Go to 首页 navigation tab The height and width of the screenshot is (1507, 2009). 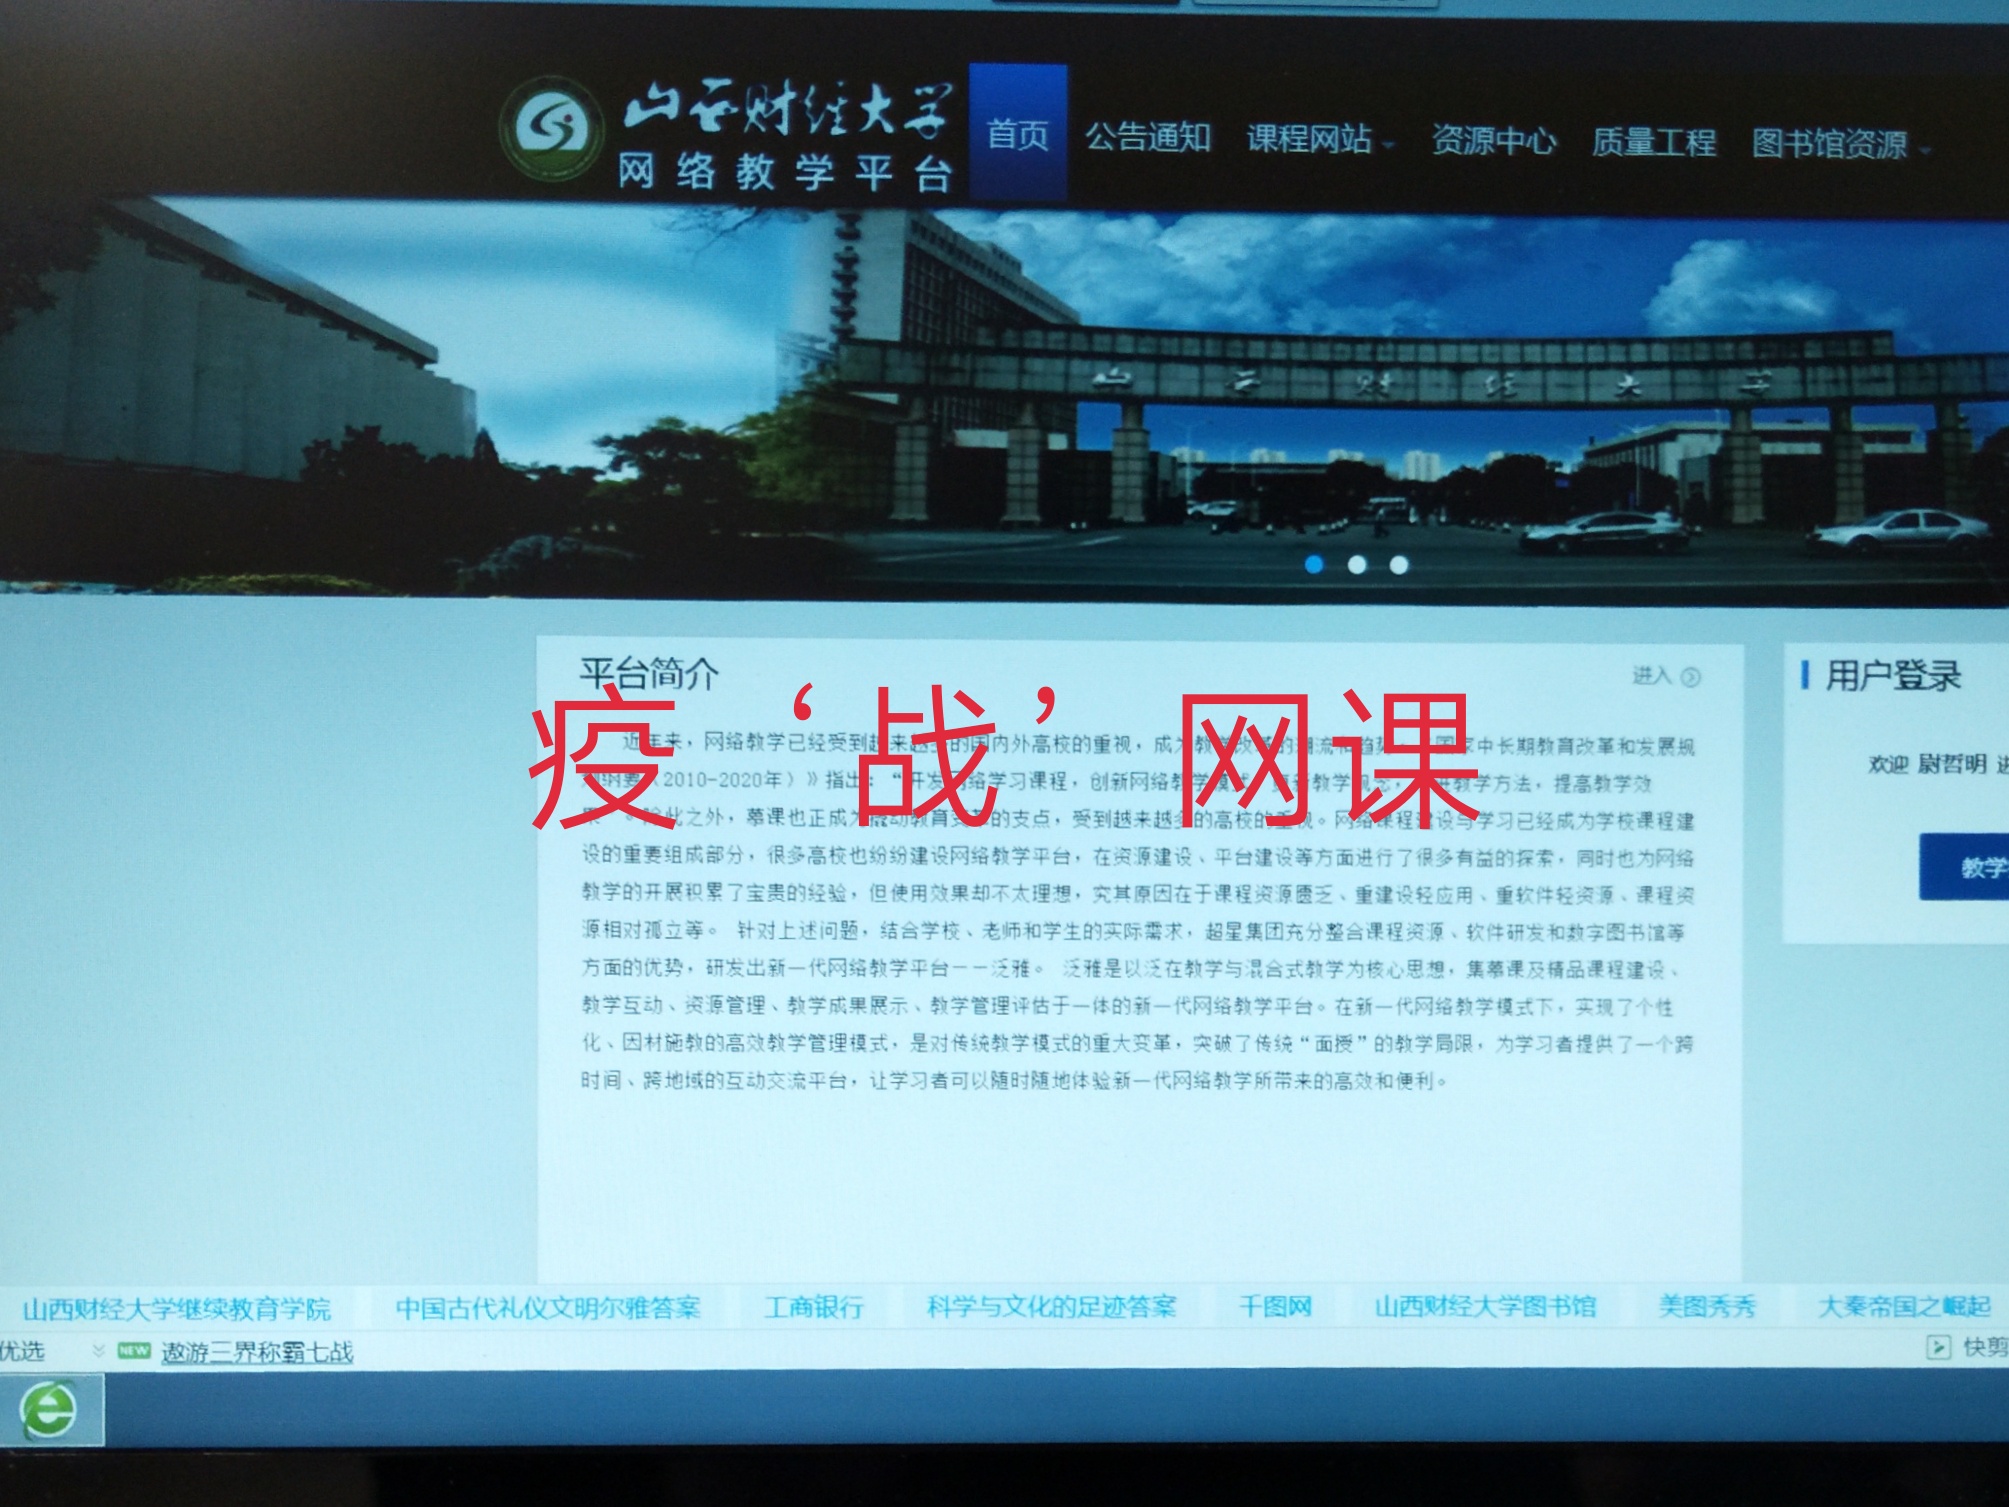point(1017,134)
